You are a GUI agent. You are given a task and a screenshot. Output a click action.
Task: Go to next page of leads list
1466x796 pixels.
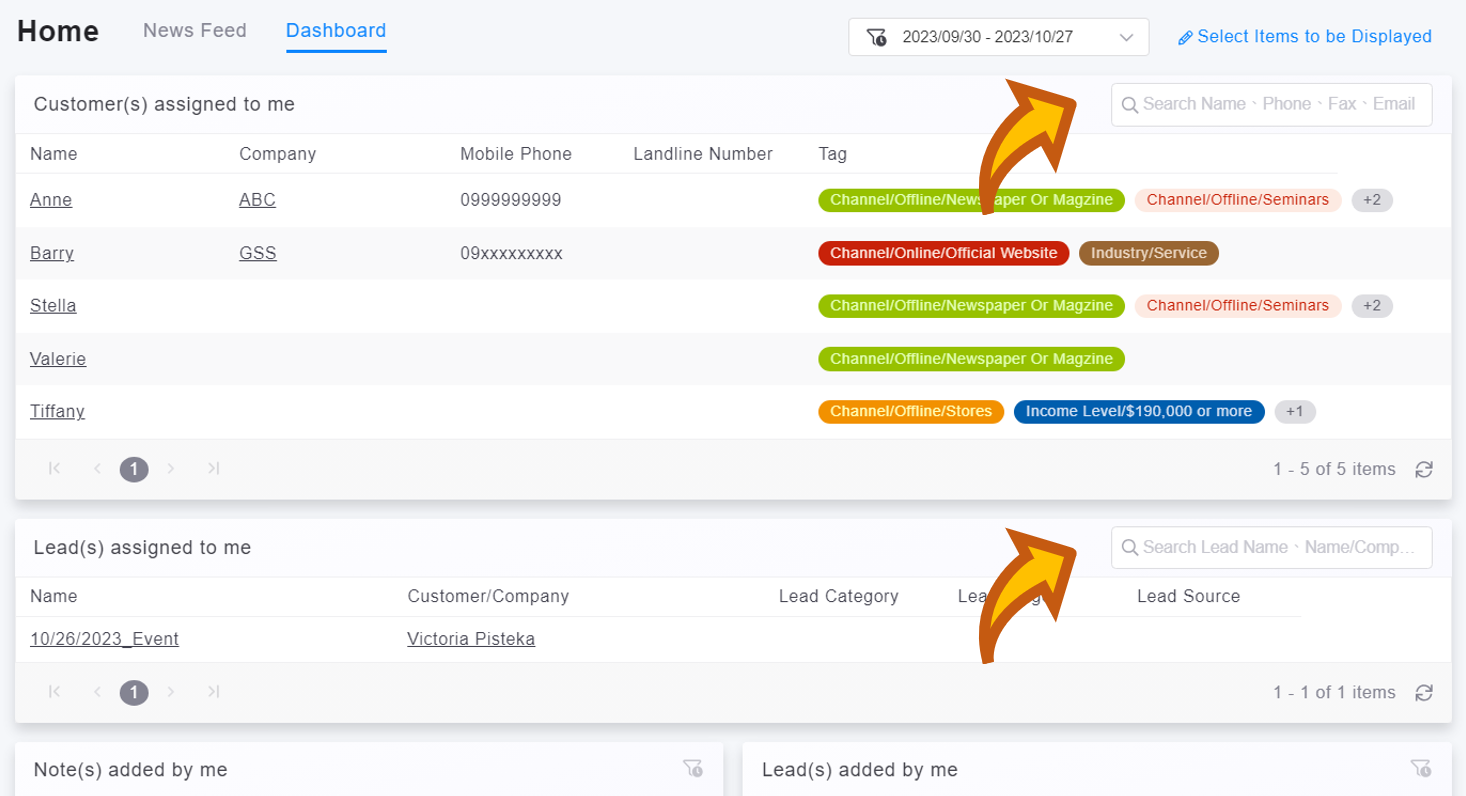click(171, 691)
